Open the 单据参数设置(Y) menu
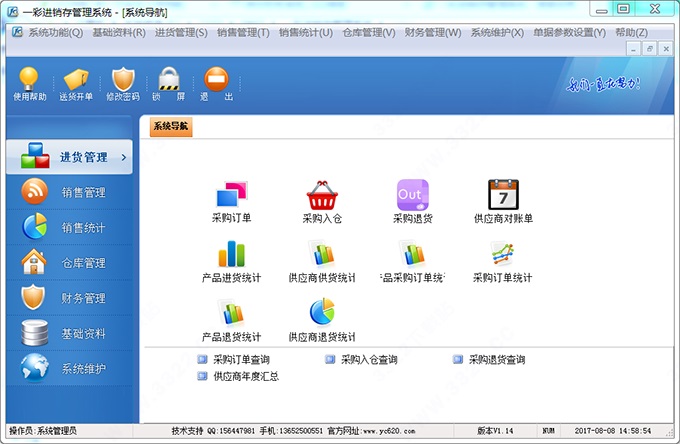 point(569,33)
